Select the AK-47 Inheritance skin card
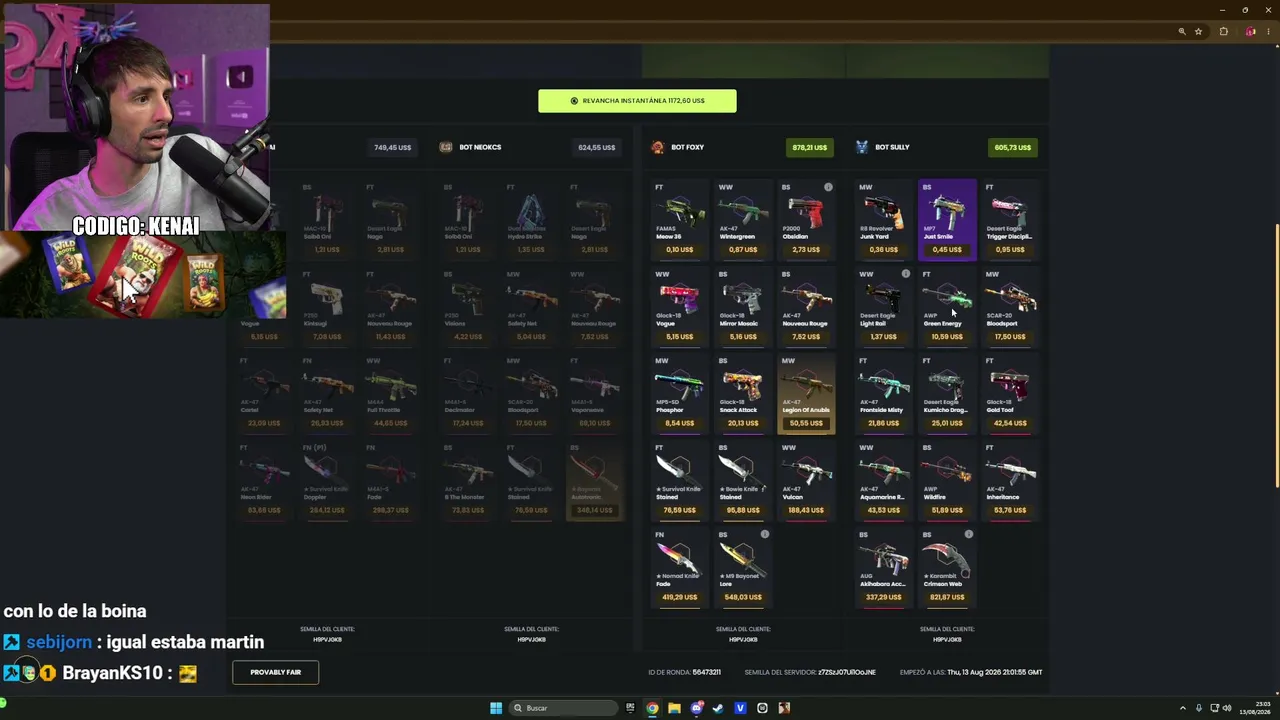Viewport: 1280px width, 720px height. (1010, 480)
